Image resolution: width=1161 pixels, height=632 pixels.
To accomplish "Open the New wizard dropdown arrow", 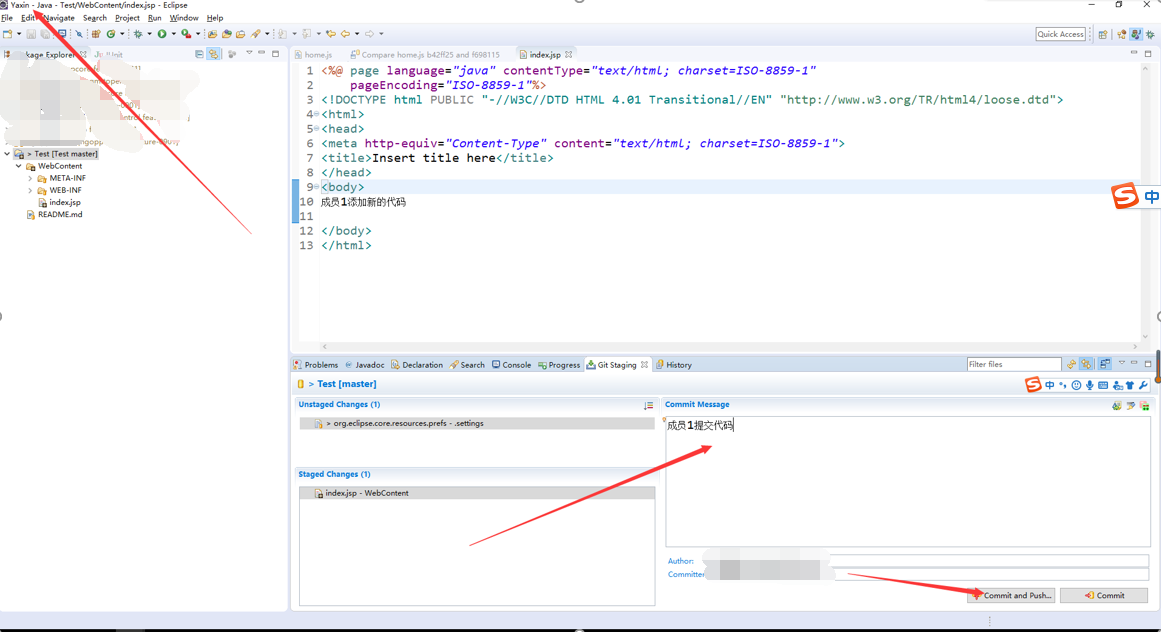I will (19, 34).
